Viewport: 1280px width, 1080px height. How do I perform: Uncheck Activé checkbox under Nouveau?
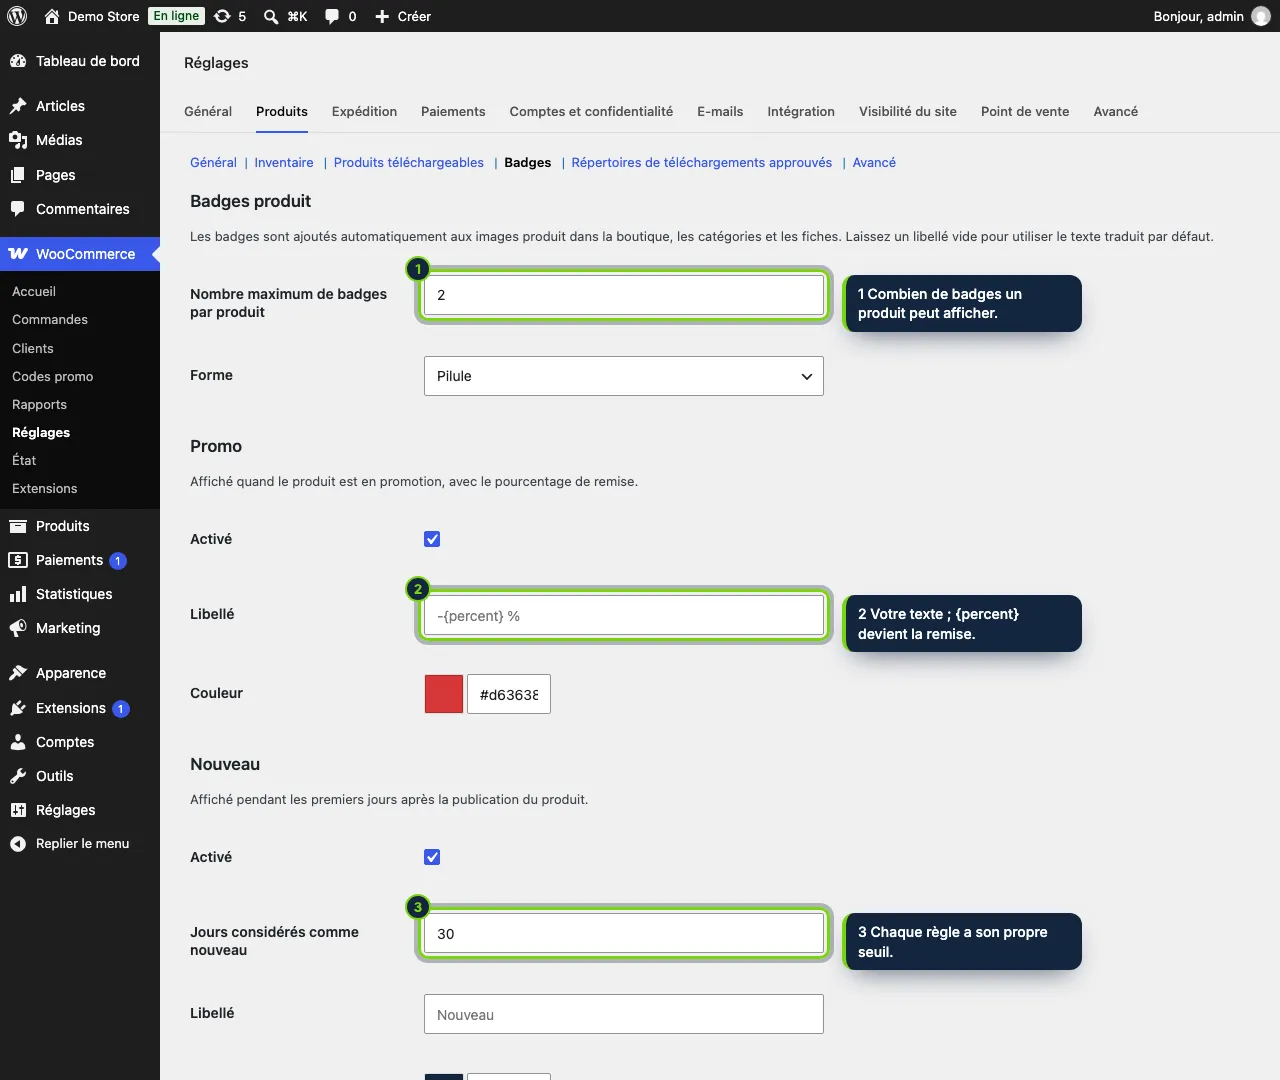click(x=432, y=857)
